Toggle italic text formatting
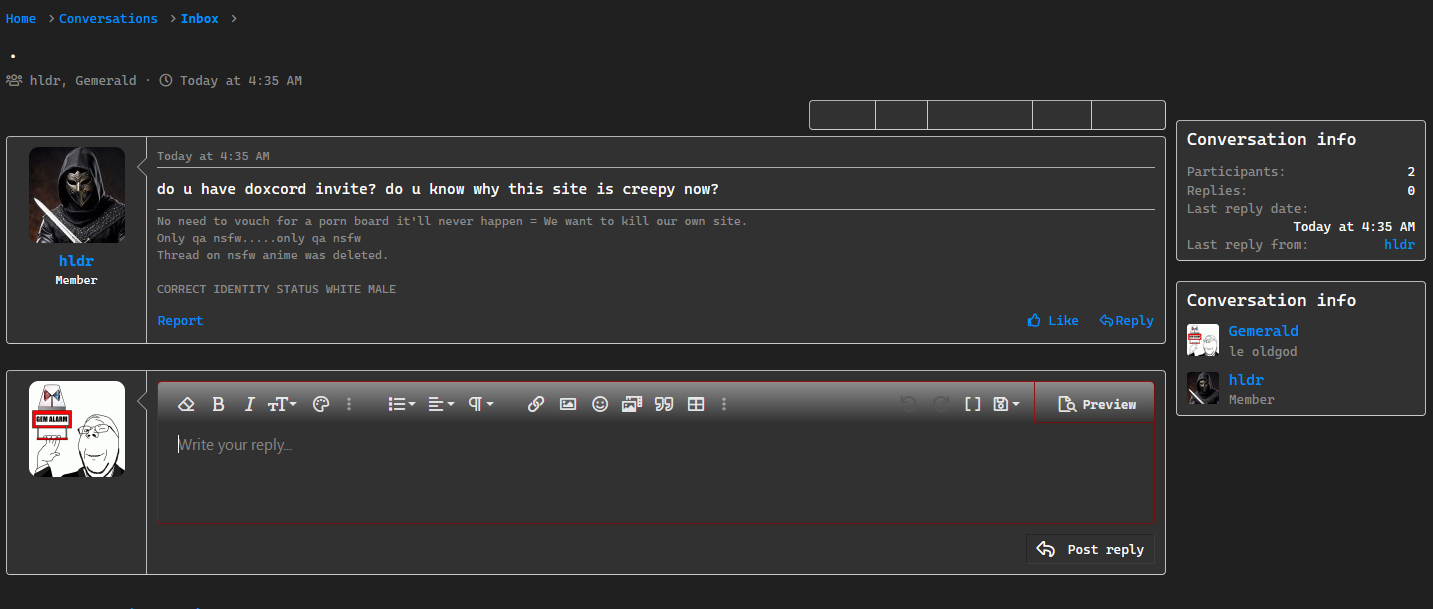This screenshot has height=609, width=1433. (249, 404)
